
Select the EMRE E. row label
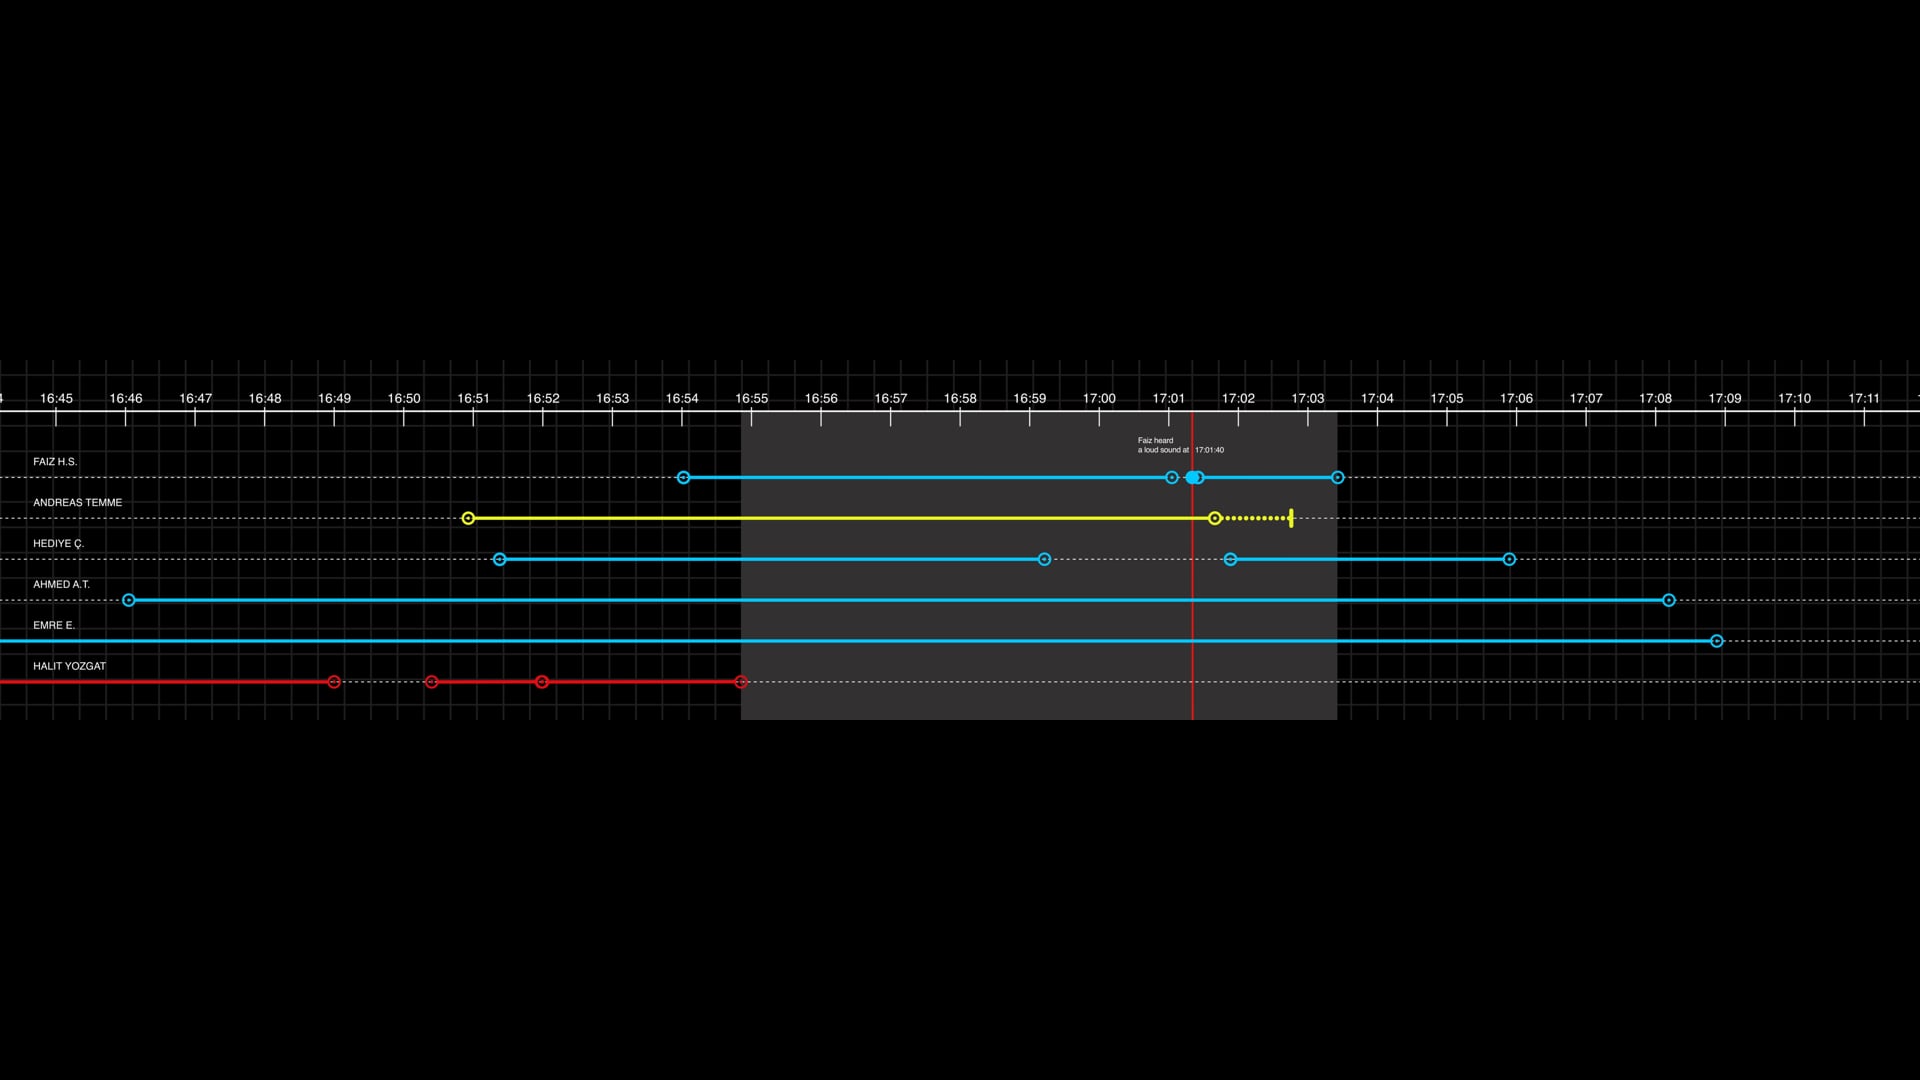pyautogui.click(x=54, y=626)
